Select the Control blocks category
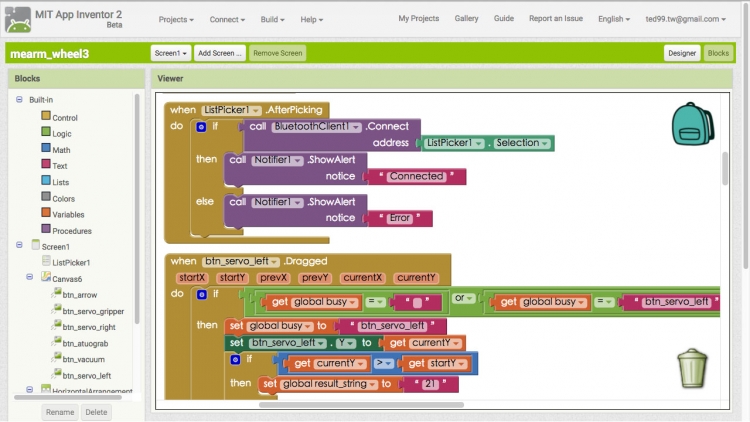The image size is (750, 422). tap(64, 118)
